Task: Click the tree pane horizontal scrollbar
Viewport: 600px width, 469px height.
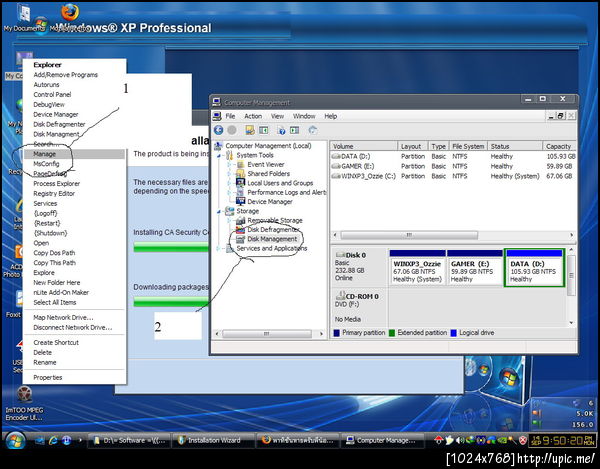Action: tap(269, 334)
